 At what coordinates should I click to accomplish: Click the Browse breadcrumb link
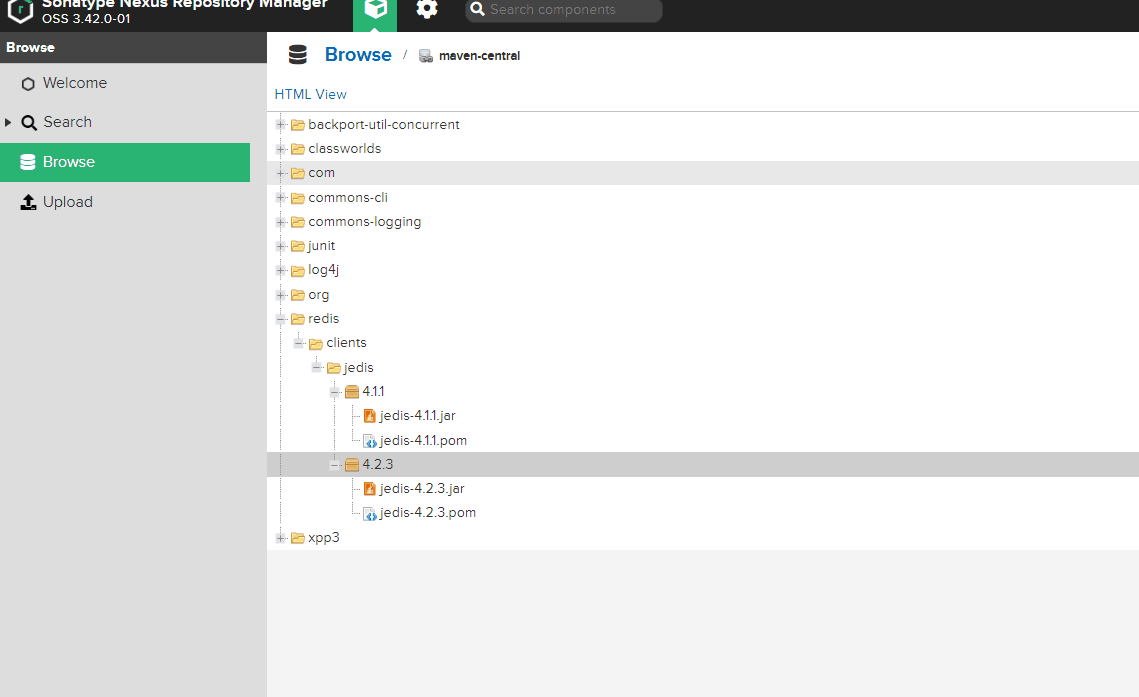point(358,54)
